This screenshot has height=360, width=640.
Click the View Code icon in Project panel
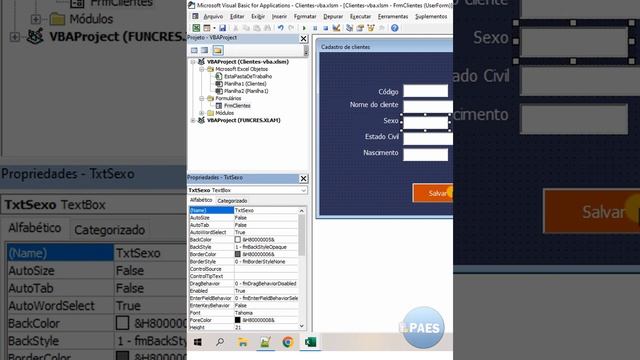194,50
